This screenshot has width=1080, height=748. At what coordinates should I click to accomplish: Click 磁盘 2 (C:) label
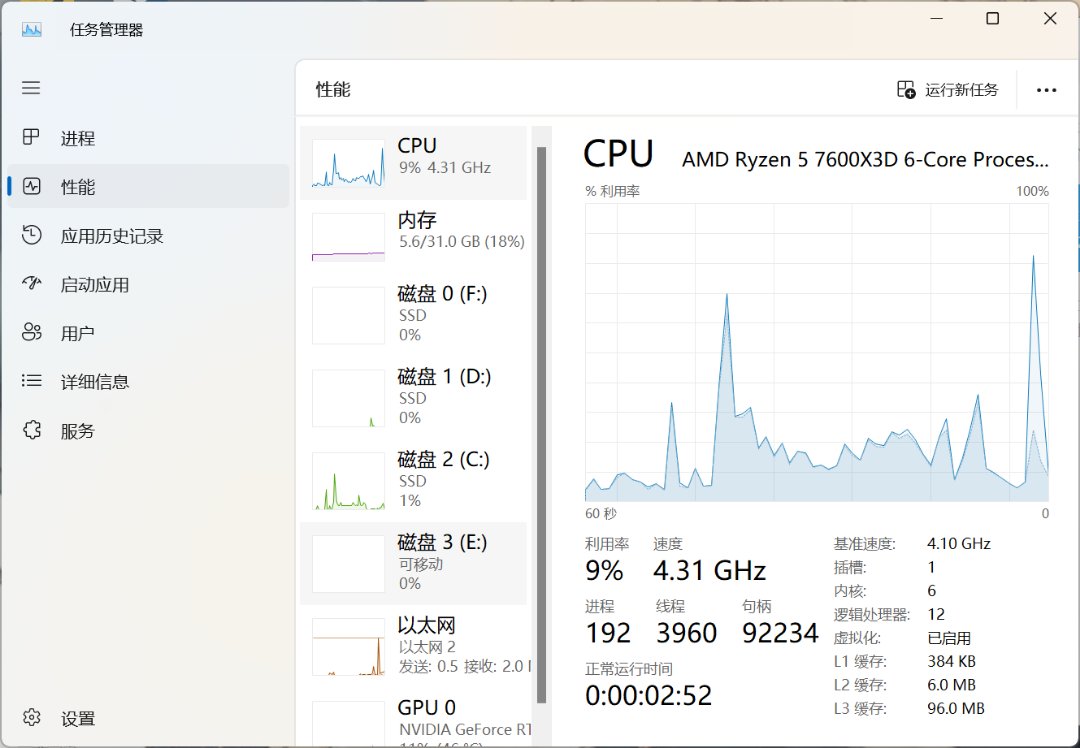click(444, 459)
